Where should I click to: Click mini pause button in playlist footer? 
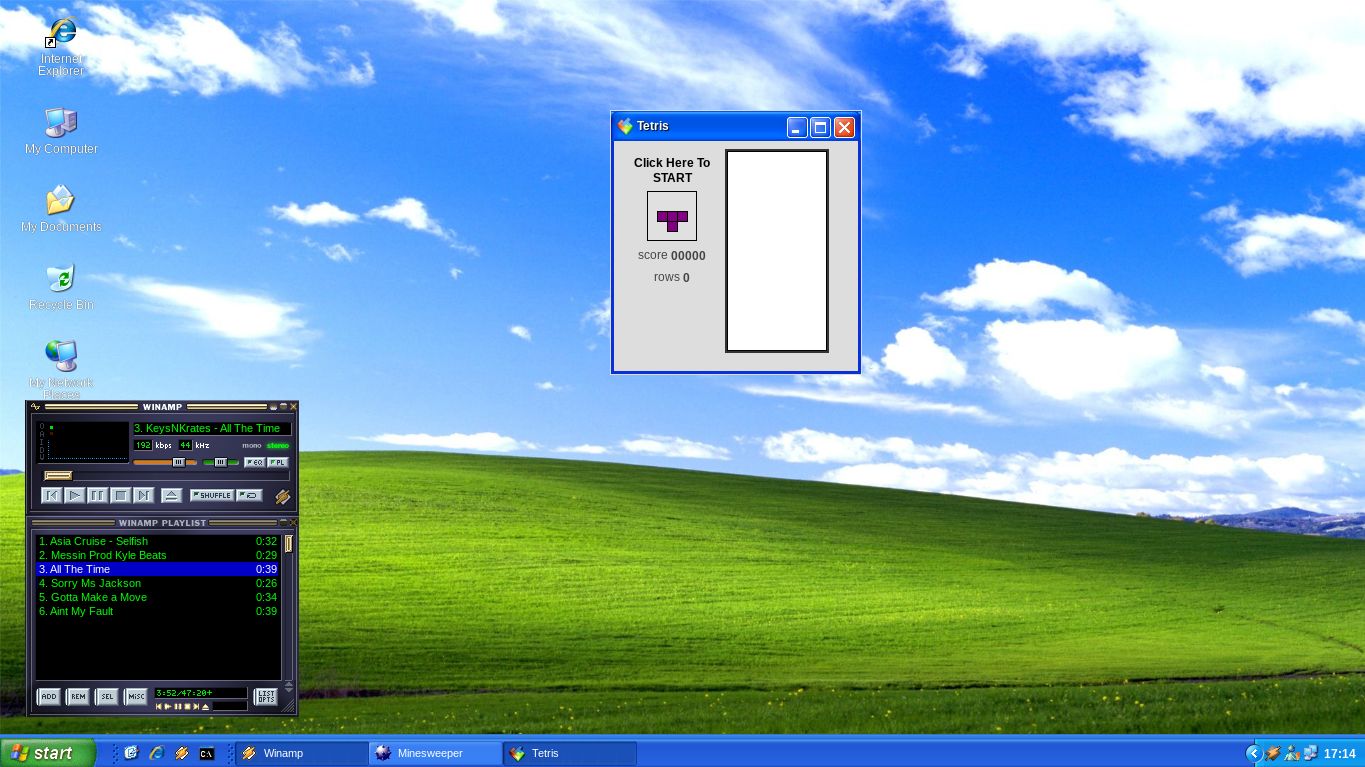[x=178, y=707]
